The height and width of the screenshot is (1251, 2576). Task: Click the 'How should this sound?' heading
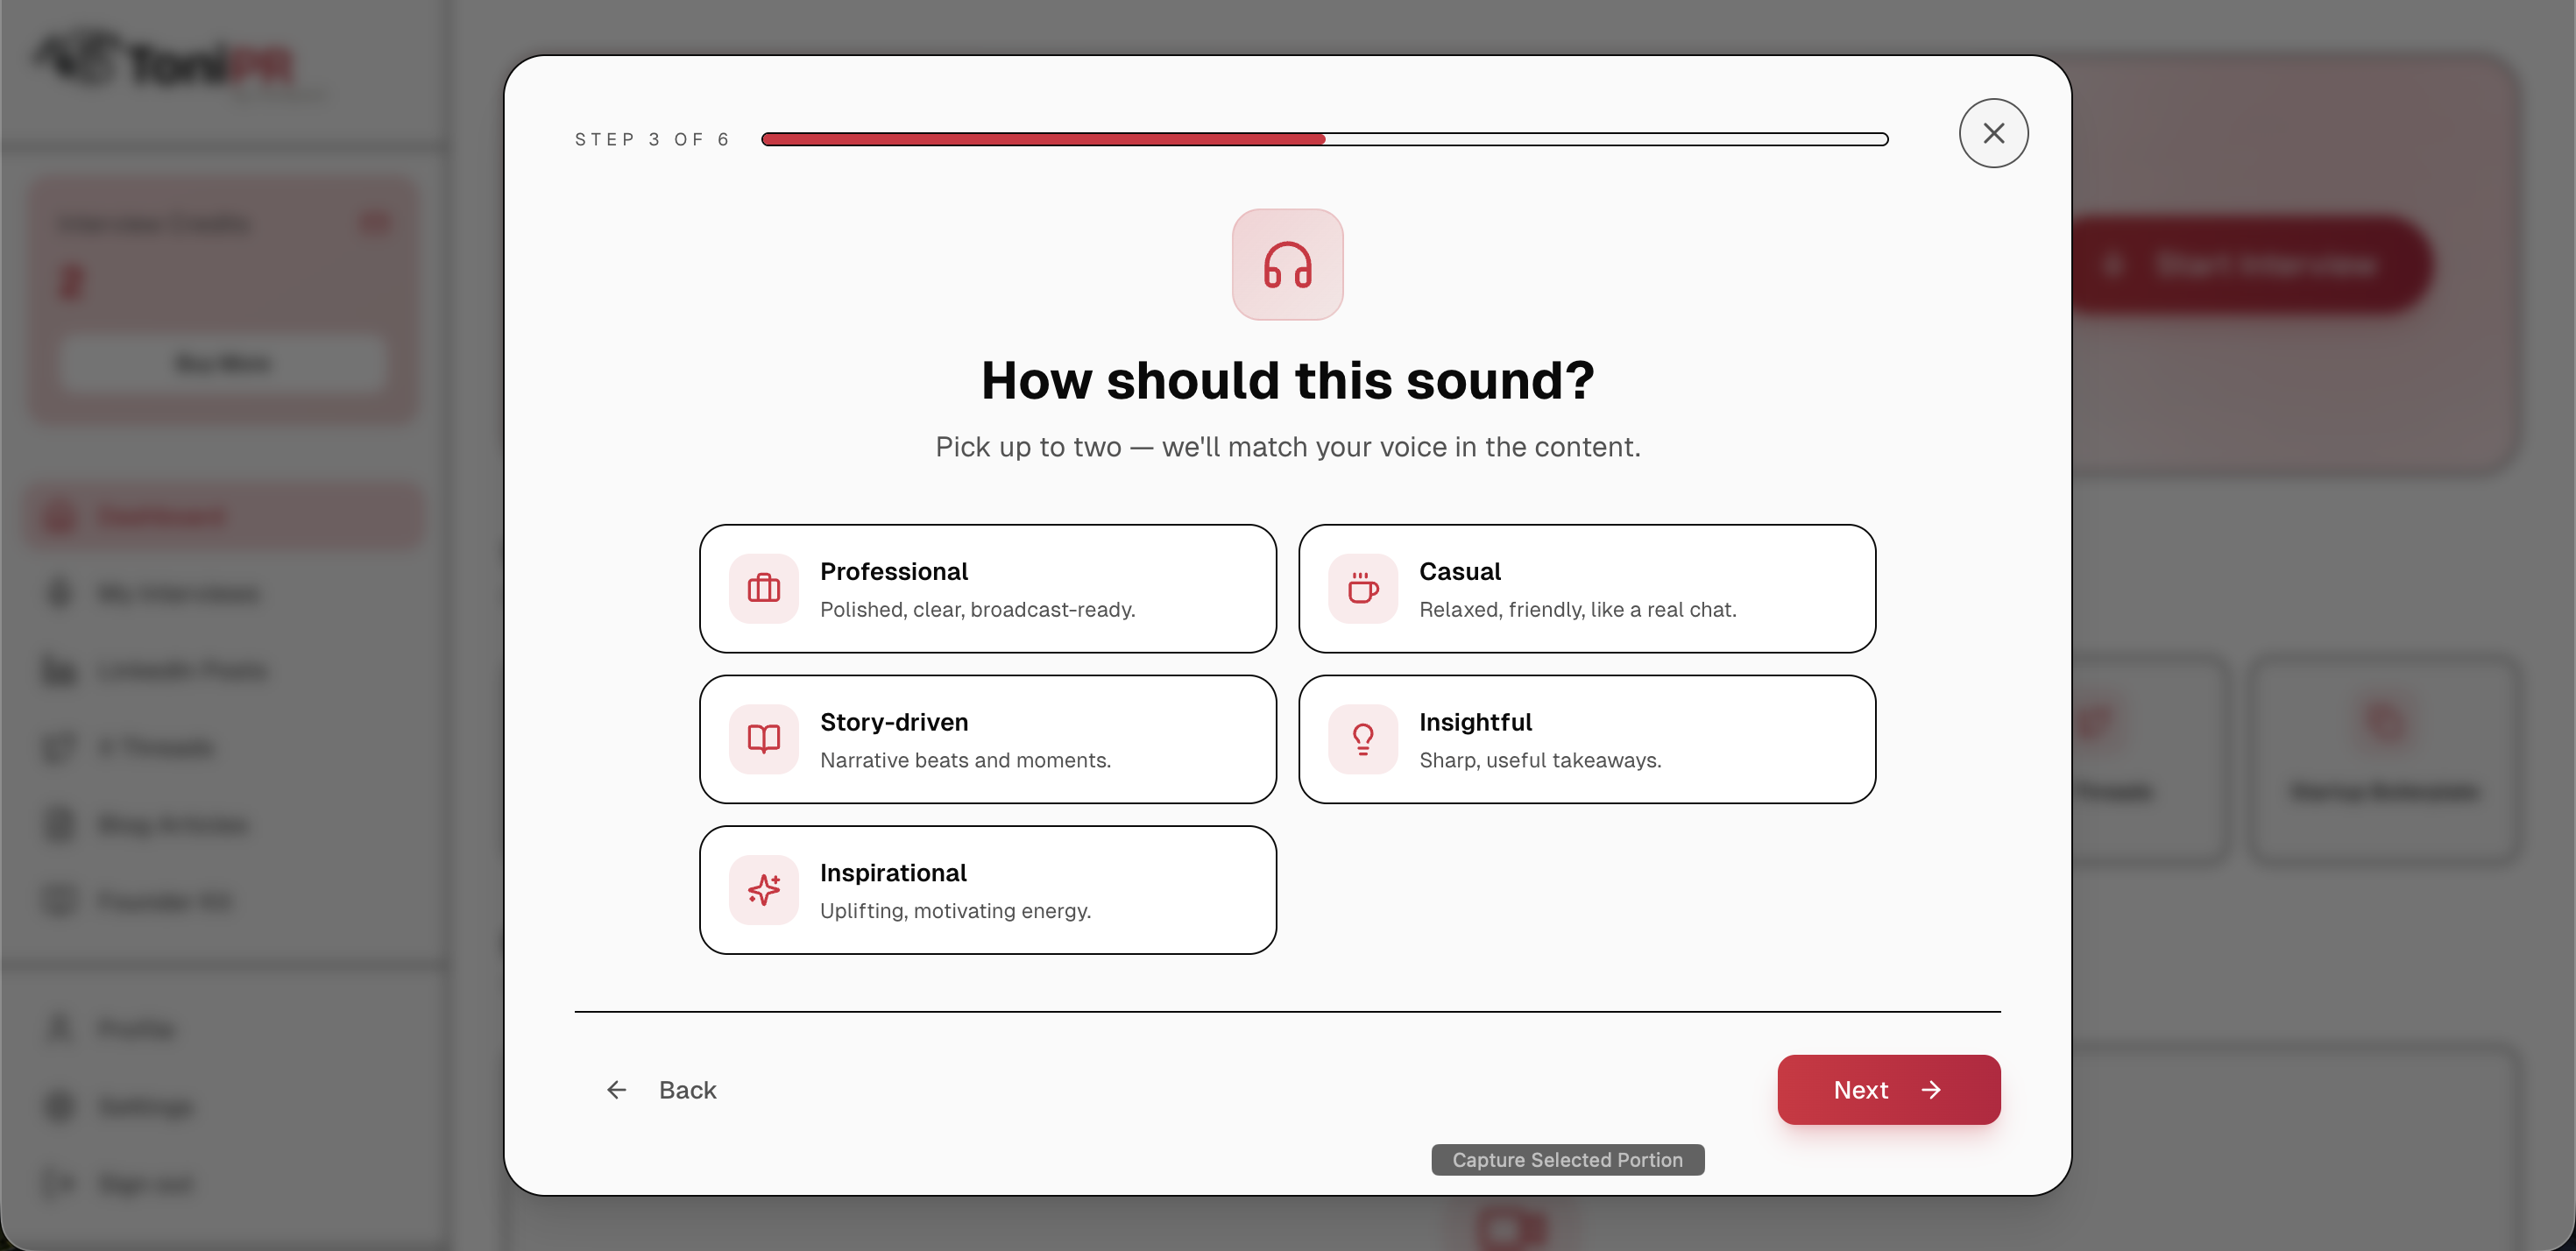[x=1287, y=380]
